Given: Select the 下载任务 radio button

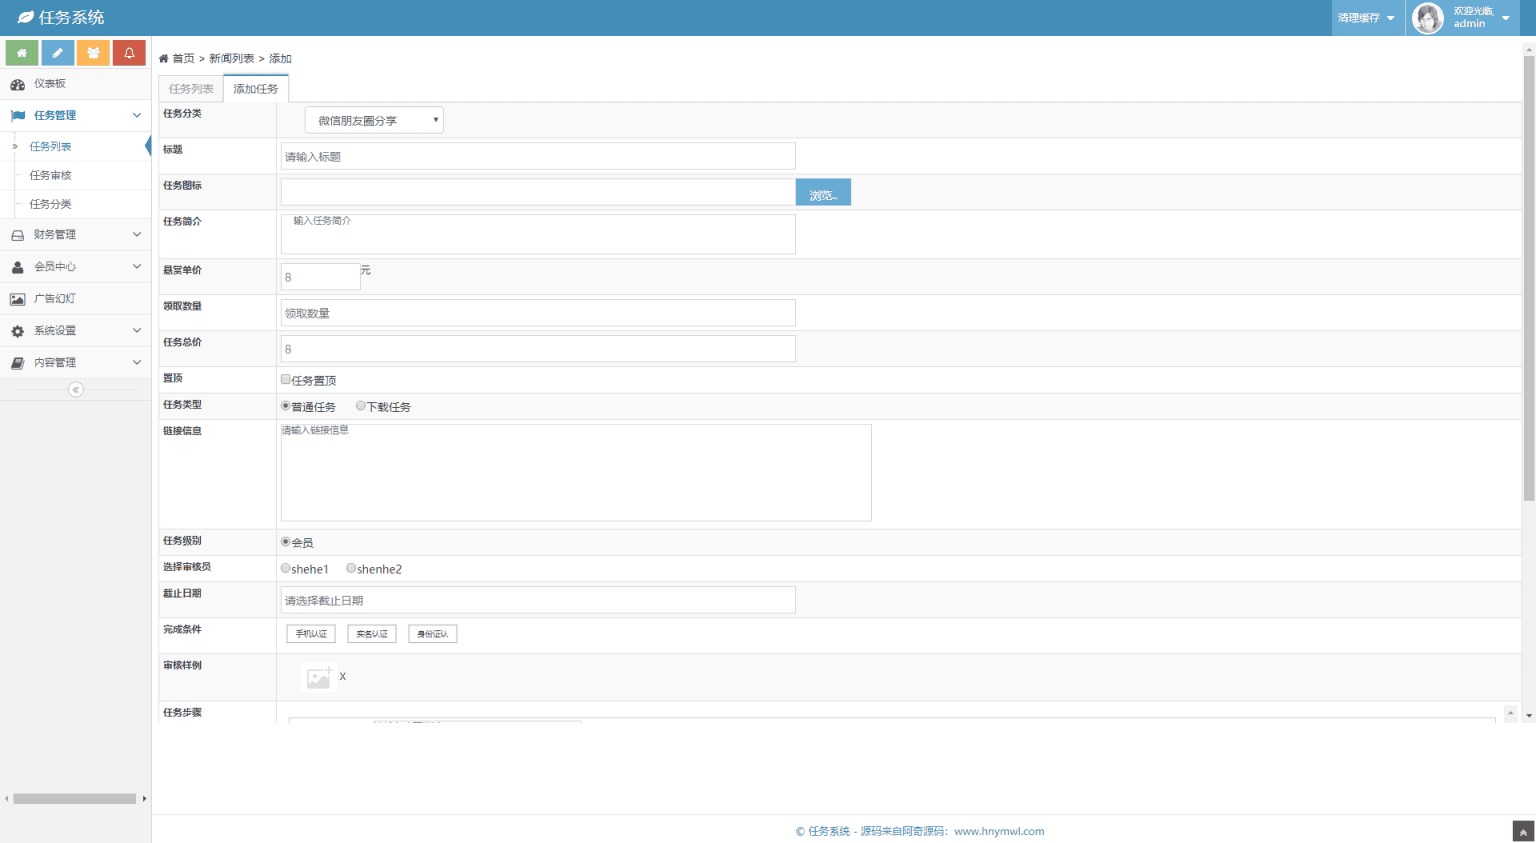Looking at the screenshot, I should click(x=361, y=406).
